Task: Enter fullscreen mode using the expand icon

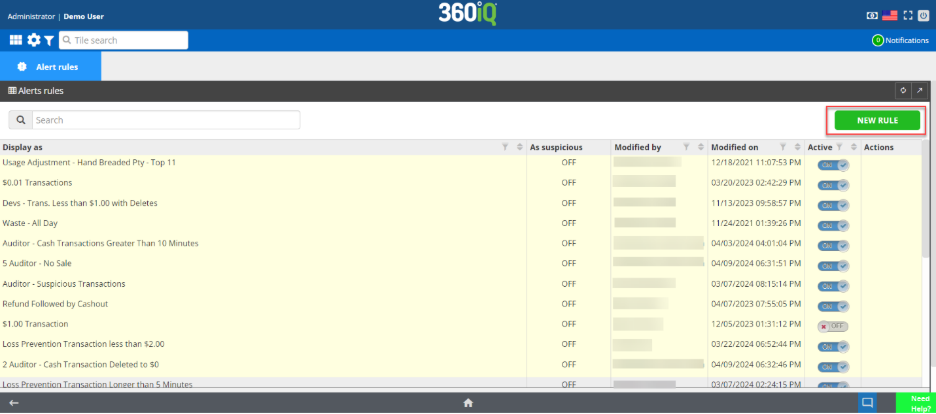Action: point(907,16)
